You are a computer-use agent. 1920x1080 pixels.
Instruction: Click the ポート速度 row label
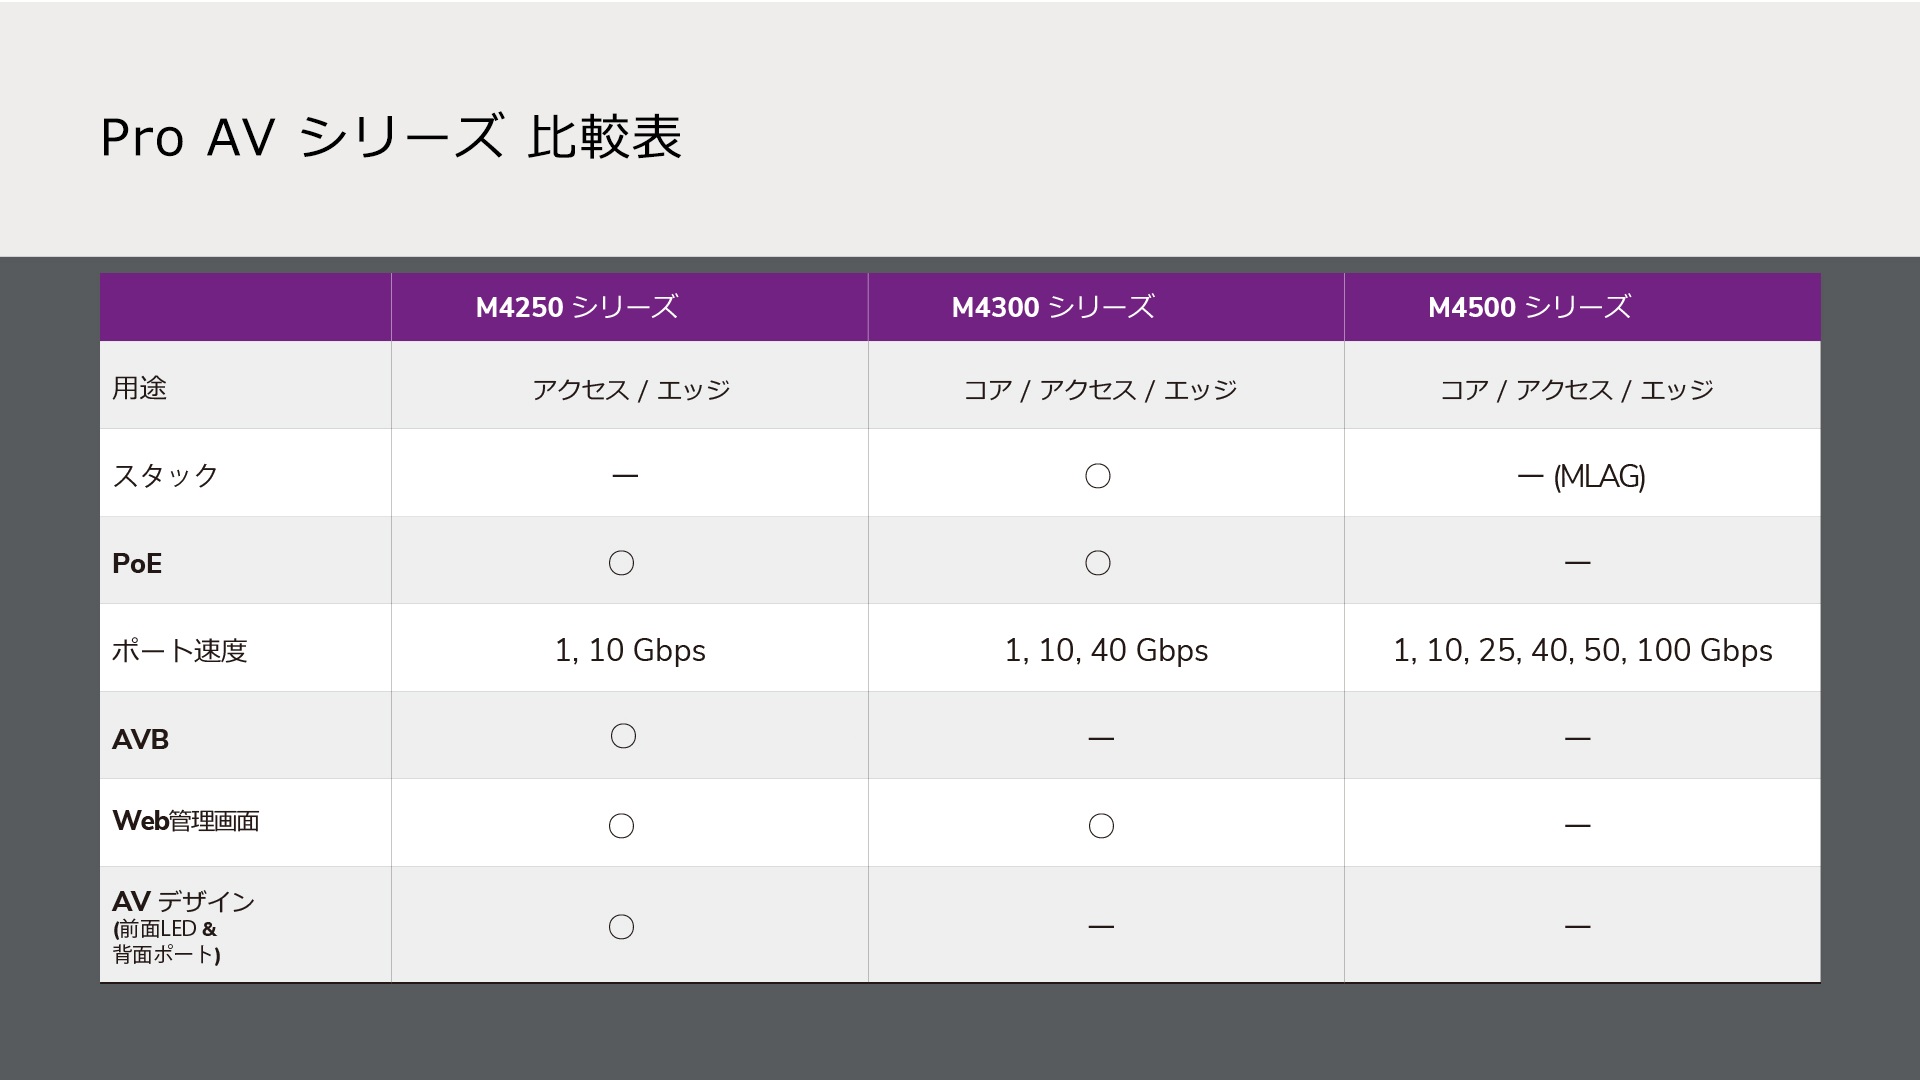(x=179, y=651)
